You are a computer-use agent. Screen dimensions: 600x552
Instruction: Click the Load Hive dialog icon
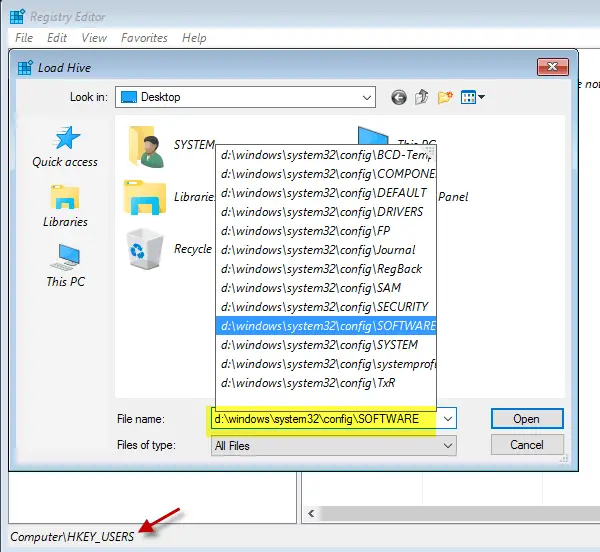click(x=25, y=68)
